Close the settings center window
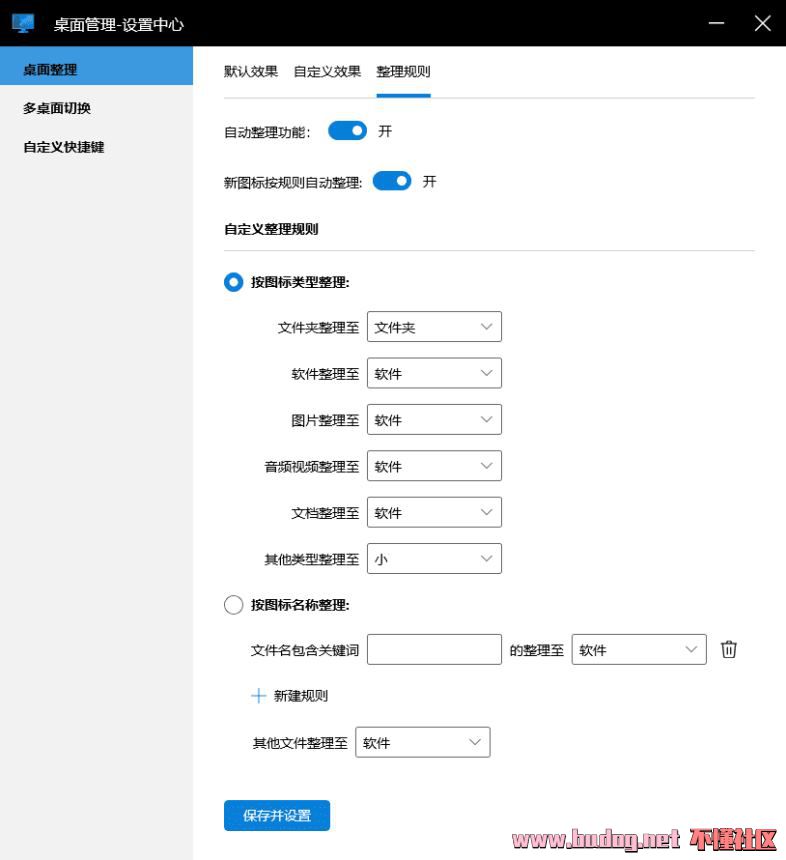 pos(762,23)
